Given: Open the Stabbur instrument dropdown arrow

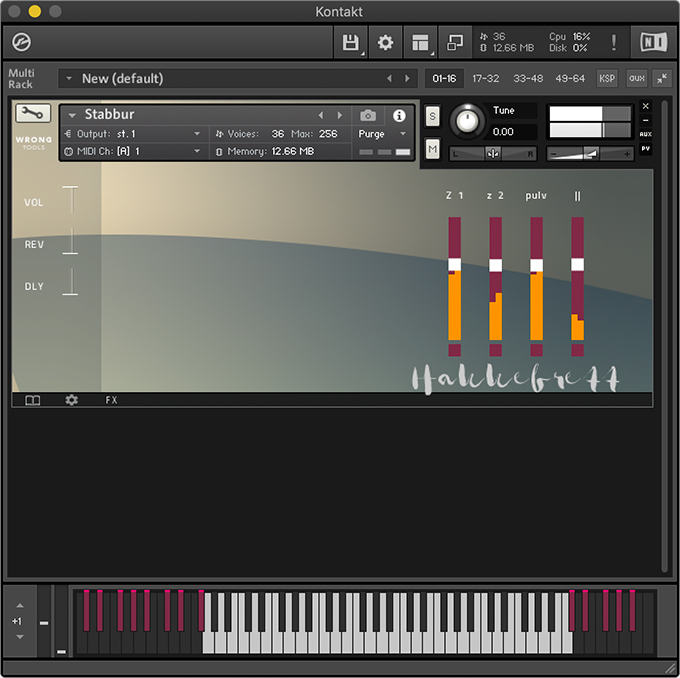Looking at the screenshot, I should (x=72, y=115).
